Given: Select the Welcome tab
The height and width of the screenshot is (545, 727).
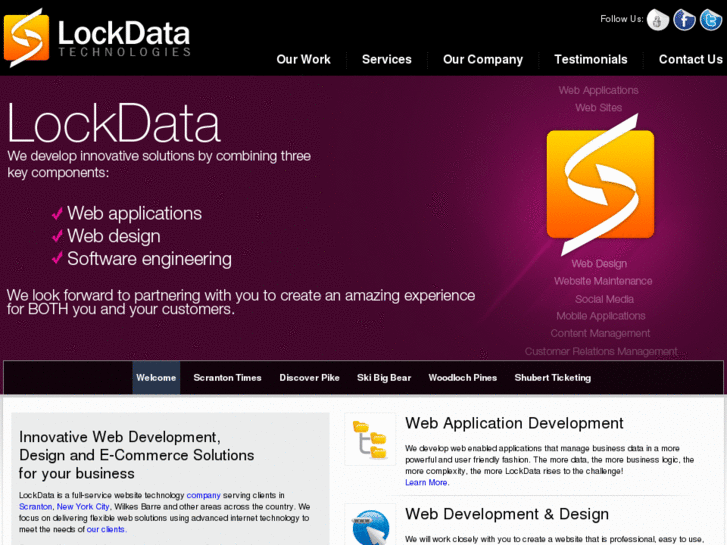Looking at the screenshot, I should [156, 378].
